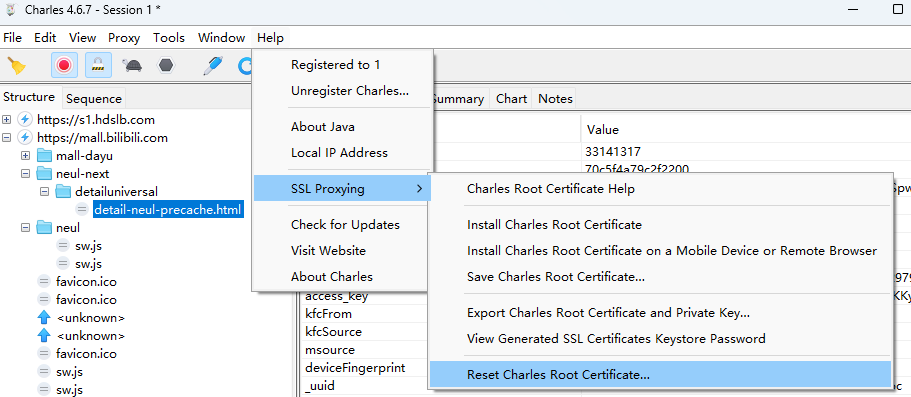This screenshot has height=397, width=911.
Task: Export Charles Root Certificate and Private Key
Action: (x=660, y=313)
